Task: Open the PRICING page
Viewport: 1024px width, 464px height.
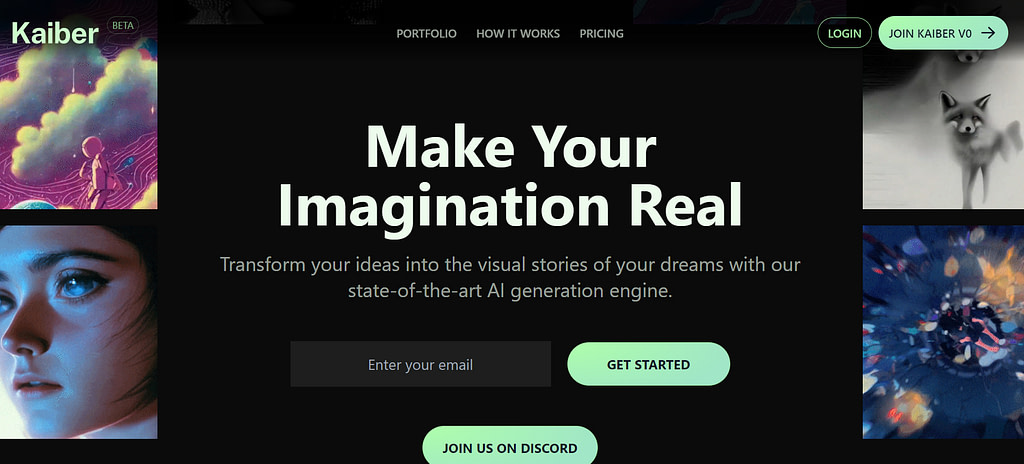Action: pyautogui.click(x=601, y=33)
